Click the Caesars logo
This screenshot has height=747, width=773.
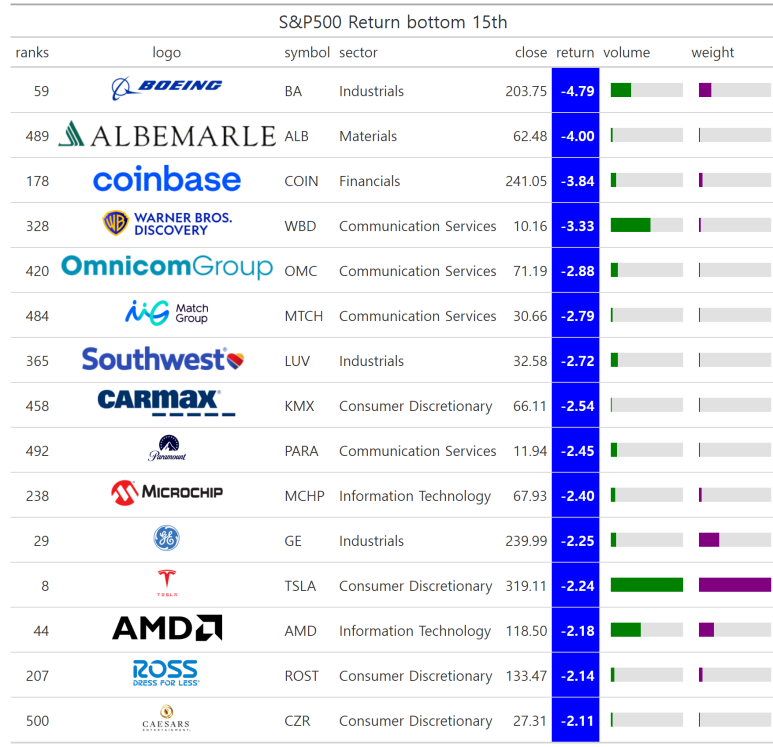[x=166, y=718]
